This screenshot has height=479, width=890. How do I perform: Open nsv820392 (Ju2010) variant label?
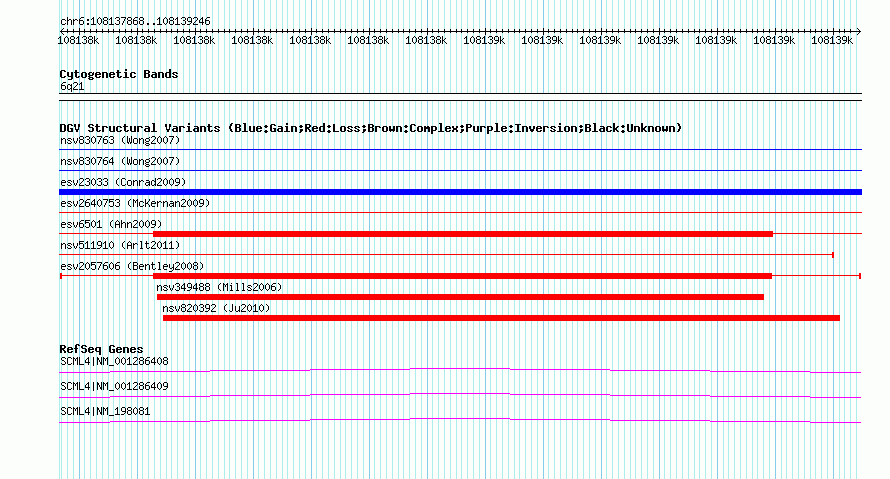[216, 308]
